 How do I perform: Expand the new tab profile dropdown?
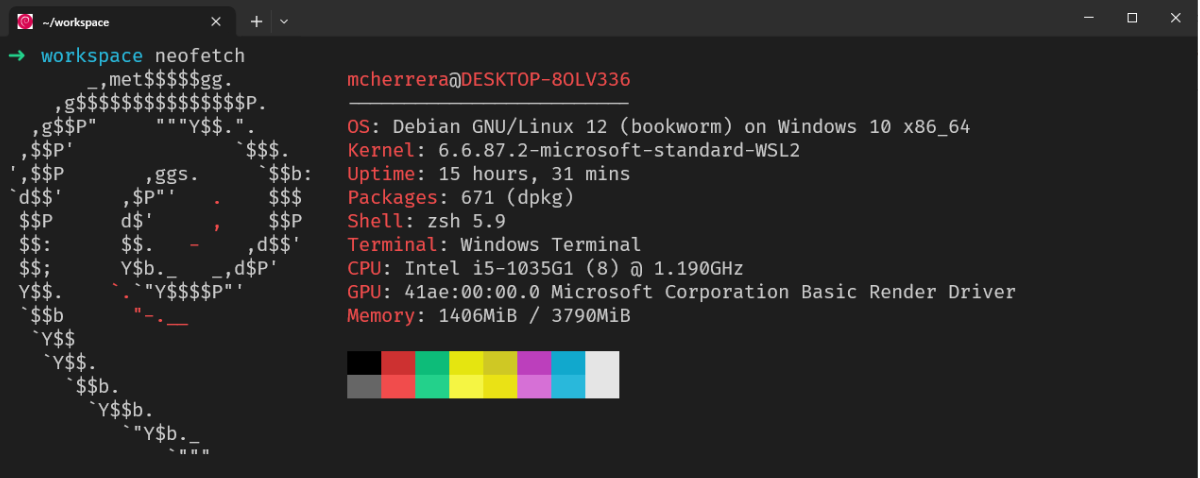click(284, 21)
